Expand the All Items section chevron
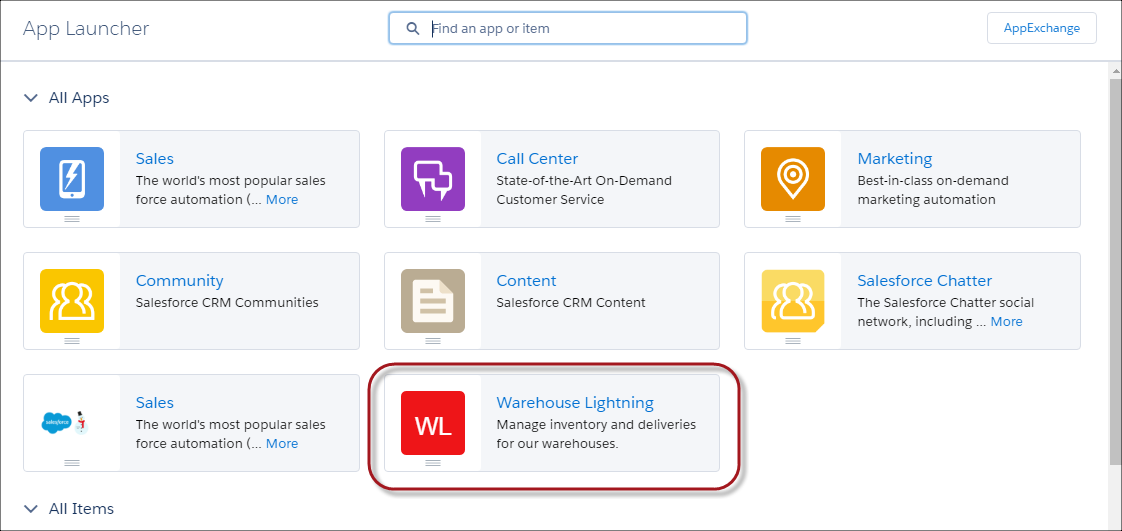The width and height of the screenshot is (1122, 531). [x=31, y=509]
